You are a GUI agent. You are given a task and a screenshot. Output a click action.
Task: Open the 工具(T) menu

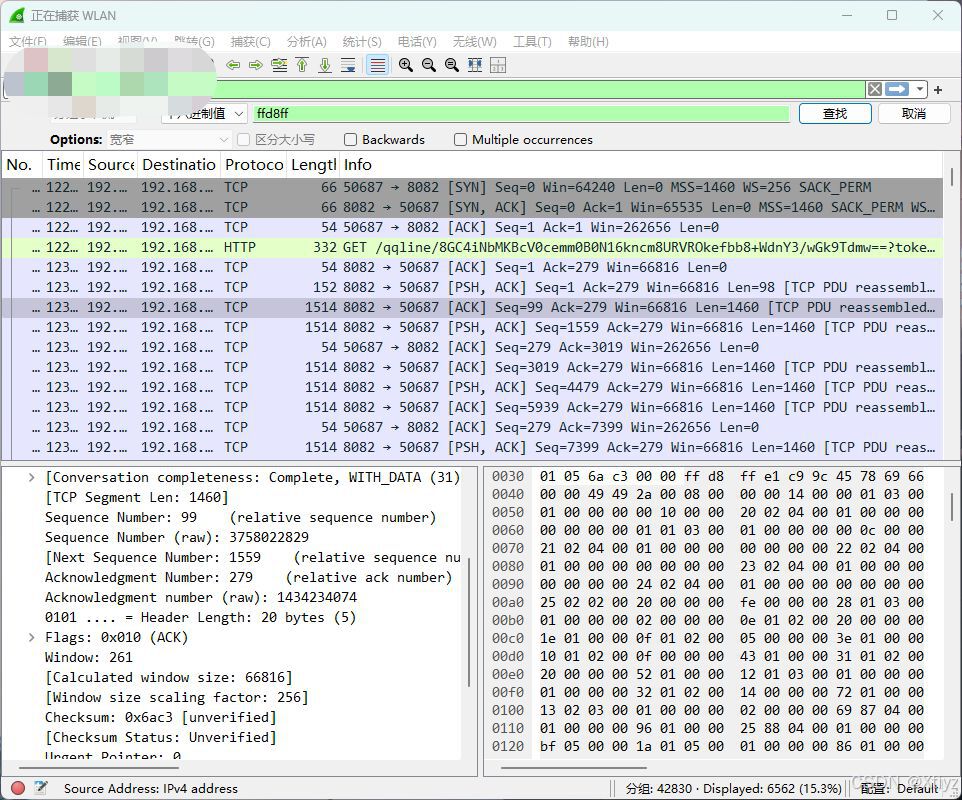tap(532, 42)
